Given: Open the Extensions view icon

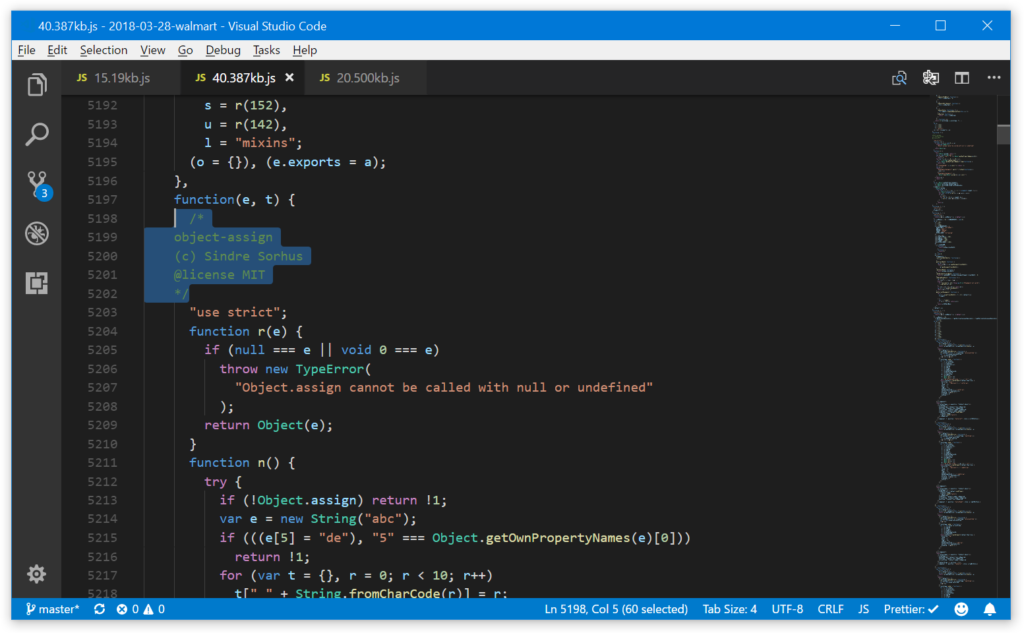Looking at the screenshot, I should pos(36,283).
